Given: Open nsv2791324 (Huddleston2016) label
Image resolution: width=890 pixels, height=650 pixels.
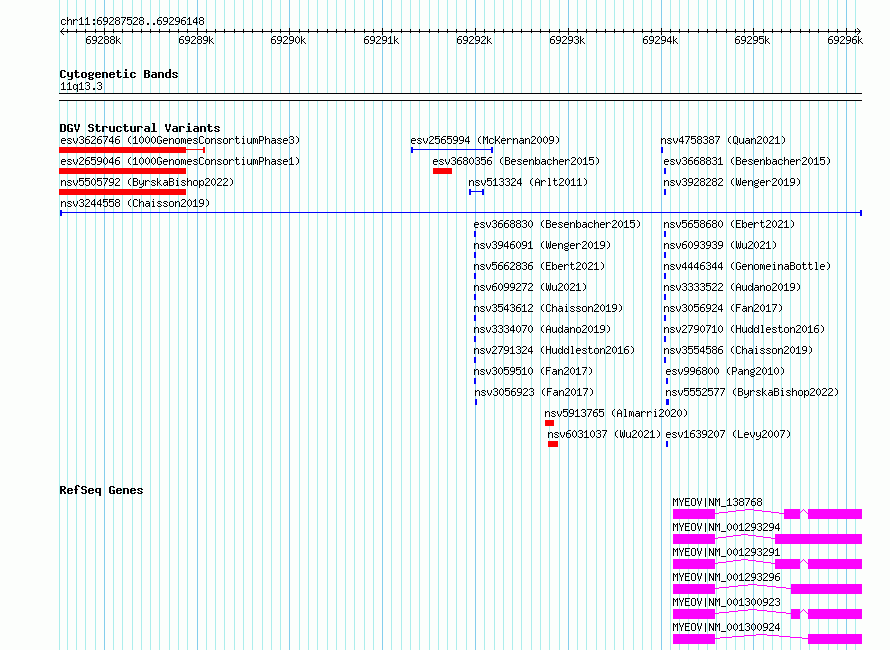Looking at the screenshot, I should click(555, 350).
